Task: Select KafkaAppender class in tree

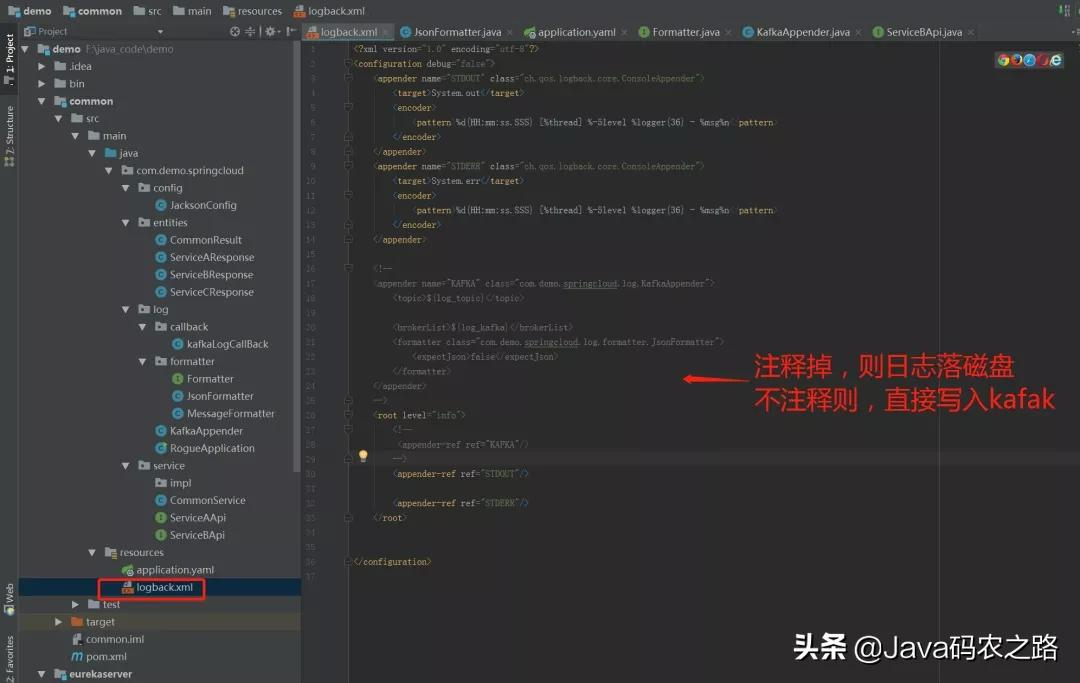Action: tap(199, 431)
